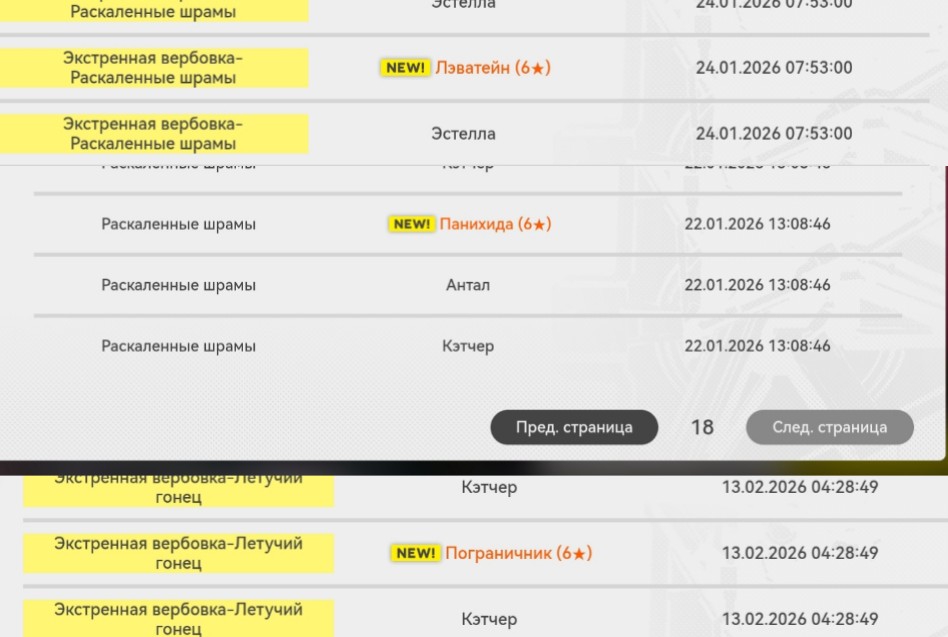Go to previous page with Пред. страница

click(x=574, y=427)
